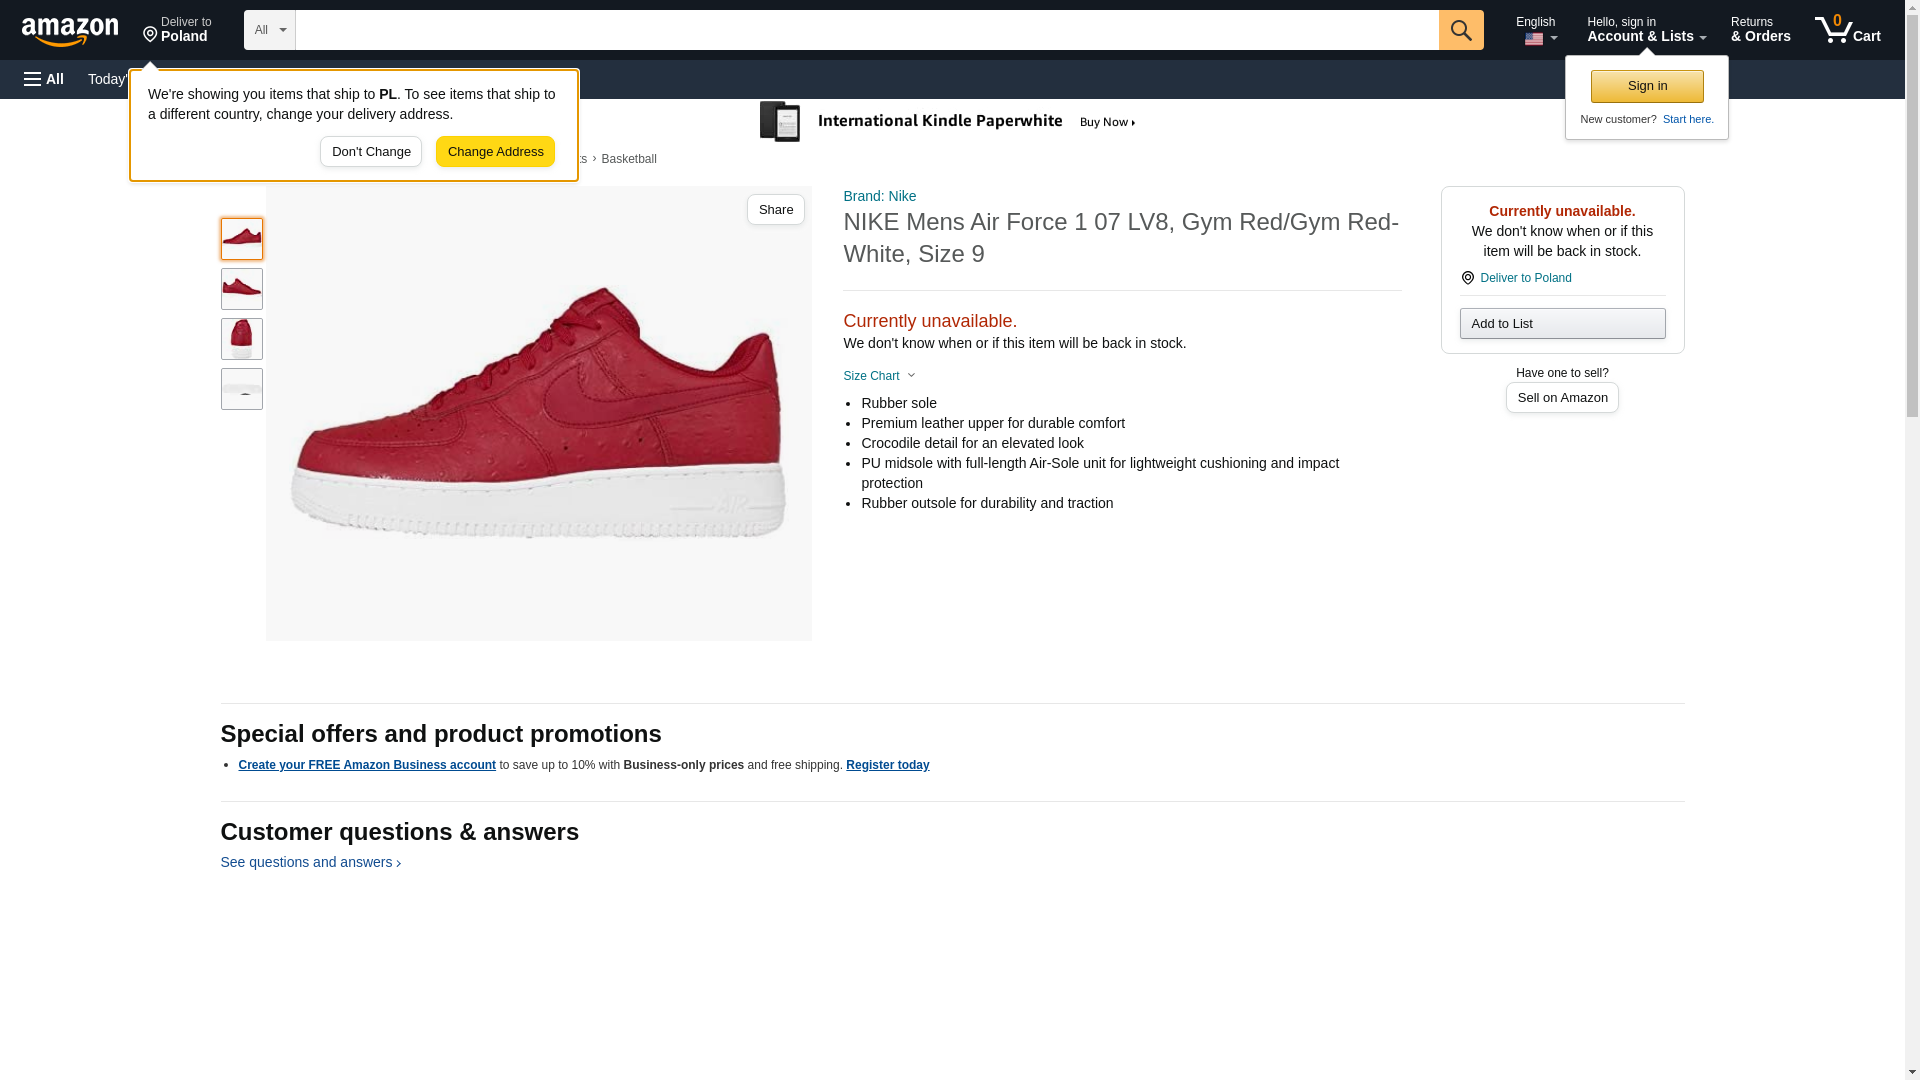Viewport: 1920px width, 1080px height.
Task: Open the US flag language selector
Action: (x=1538, y=31)
